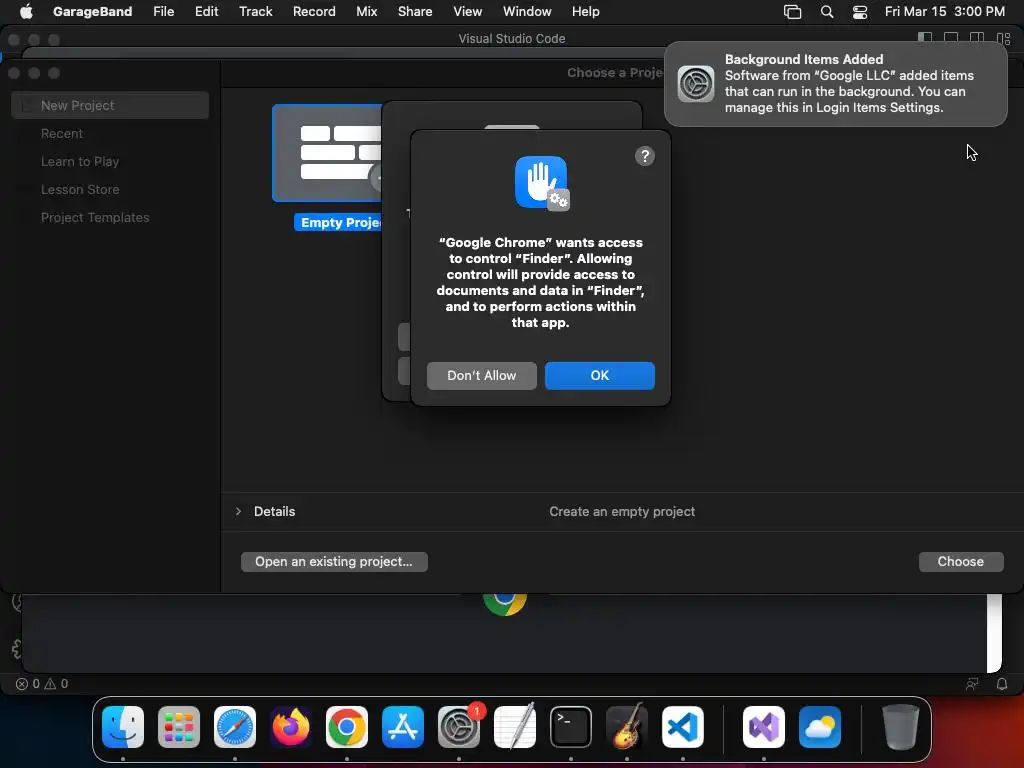
Task: Open the Mix menu
Action: [x=366, y=11]
